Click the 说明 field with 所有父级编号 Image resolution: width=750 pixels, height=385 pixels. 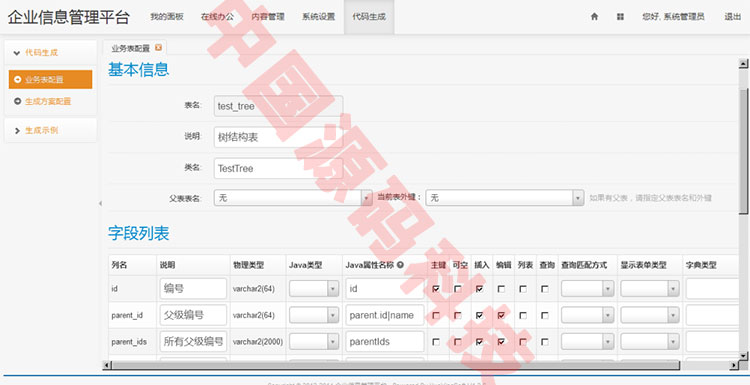click(193, 341)
